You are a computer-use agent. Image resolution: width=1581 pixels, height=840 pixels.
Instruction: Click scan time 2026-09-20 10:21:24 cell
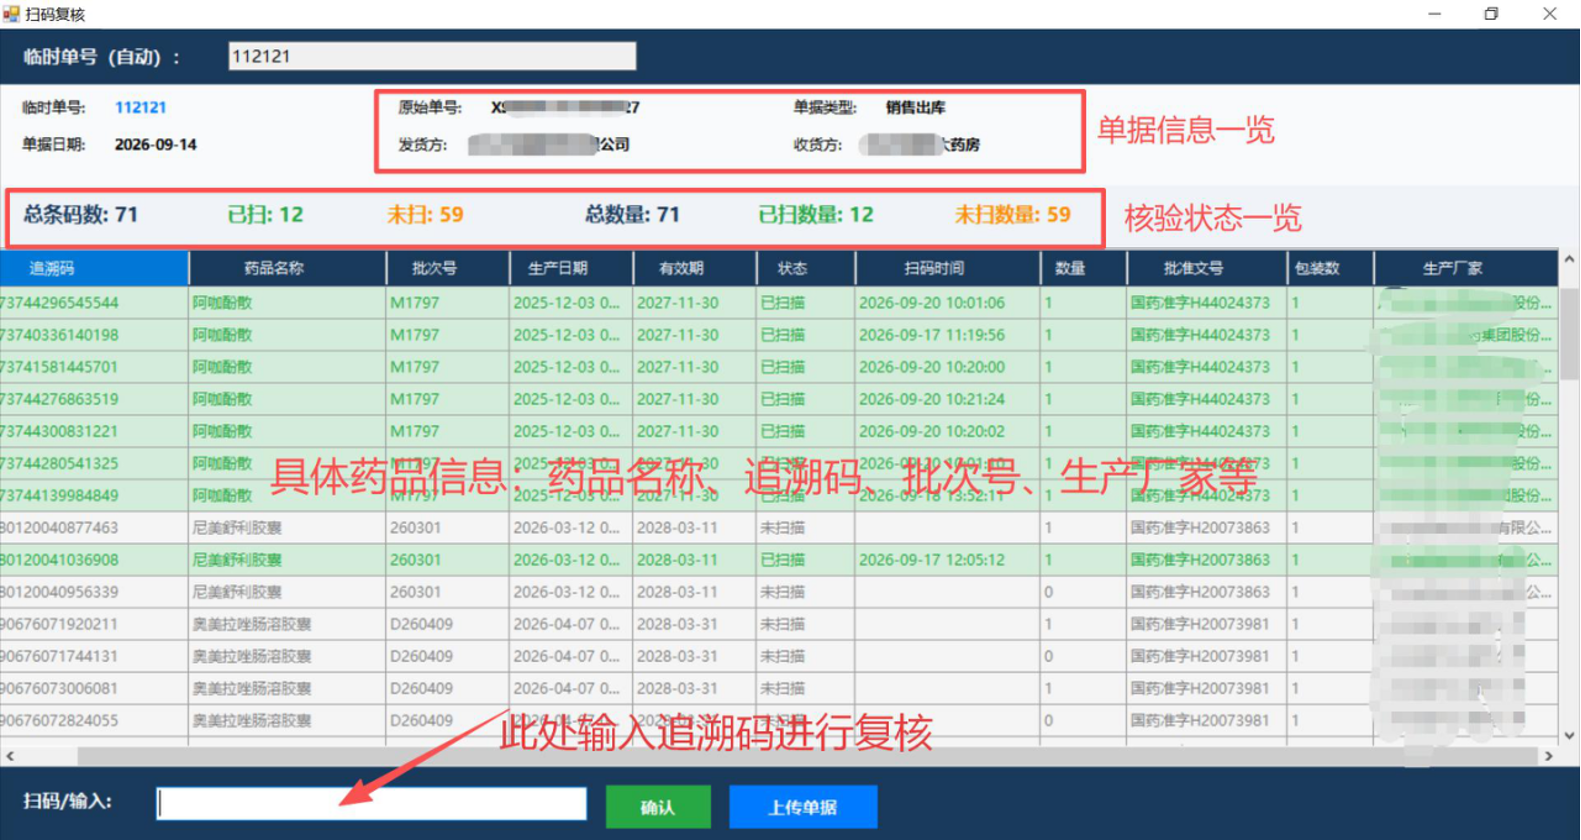[947, 398]
